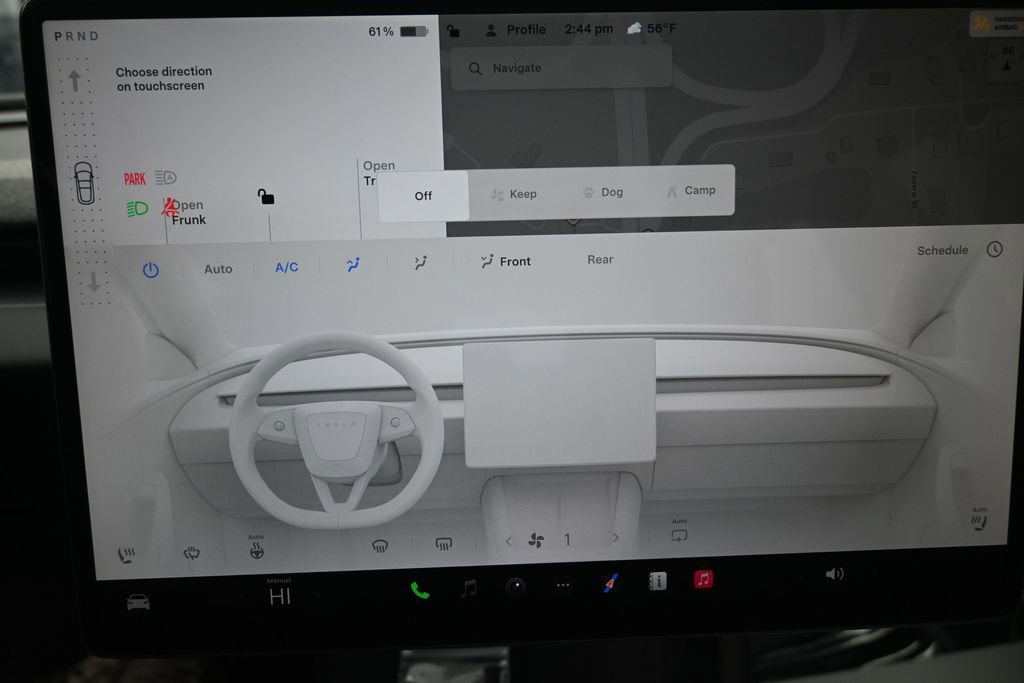This screenshot has width=1024, height=683.
Task: Turn on the steering wheel heater
Action: [256, 550]
